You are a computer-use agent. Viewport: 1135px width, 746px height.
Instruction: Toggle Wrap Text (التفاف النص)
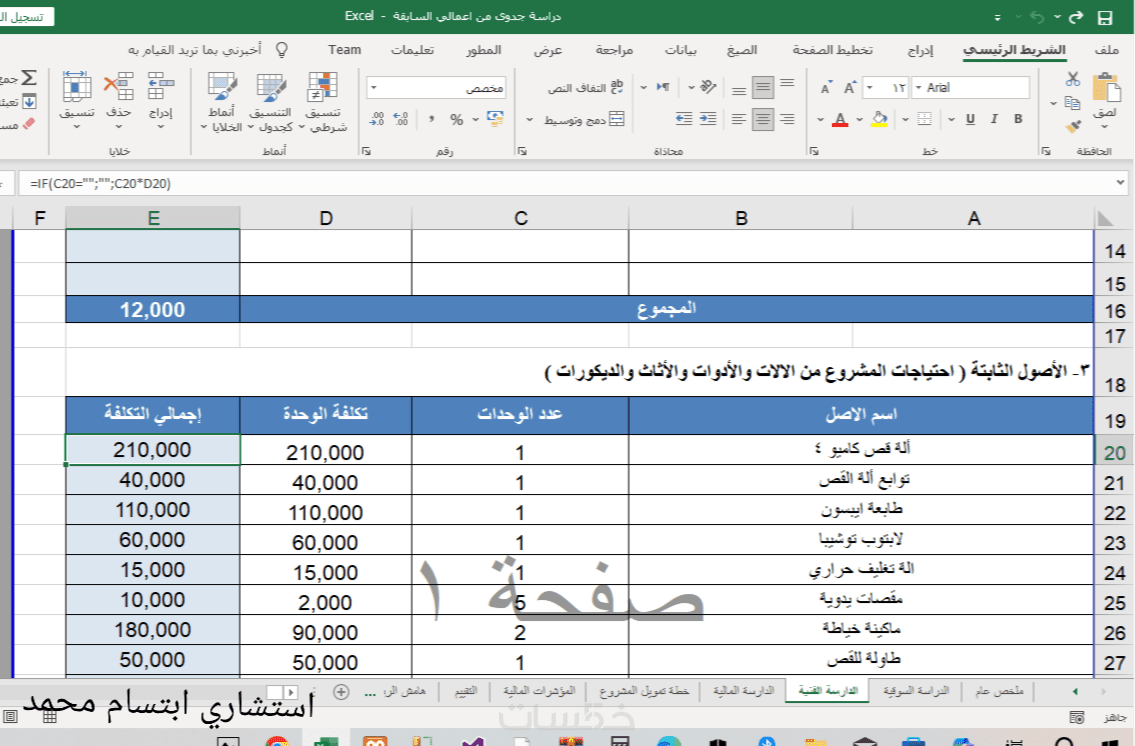[x=586, y=88]
